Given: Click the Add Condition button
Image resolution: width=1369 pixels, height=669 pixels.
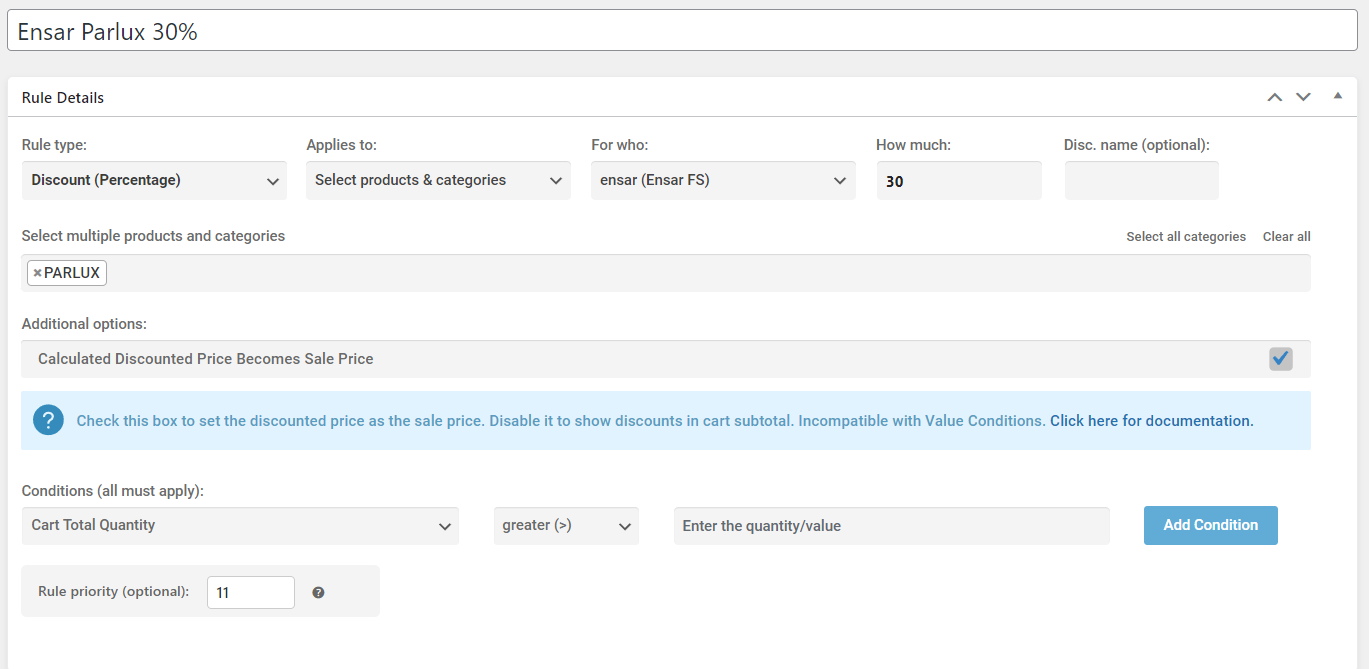Looking at the screenshot, I should click(x=1210, y=525).
